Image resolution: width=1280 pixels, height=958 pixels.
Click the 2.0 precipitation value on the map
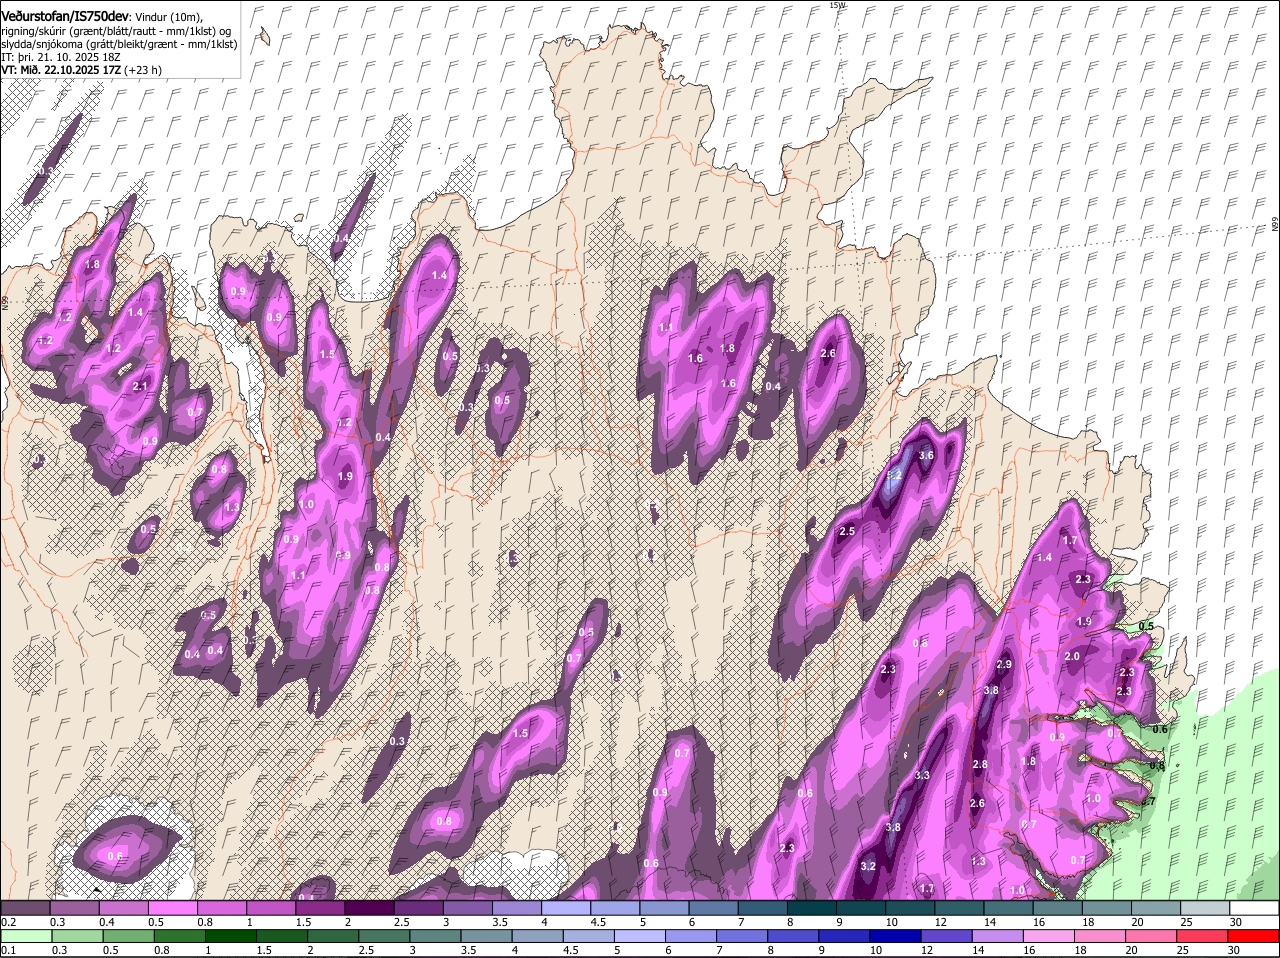(1072, 656)
